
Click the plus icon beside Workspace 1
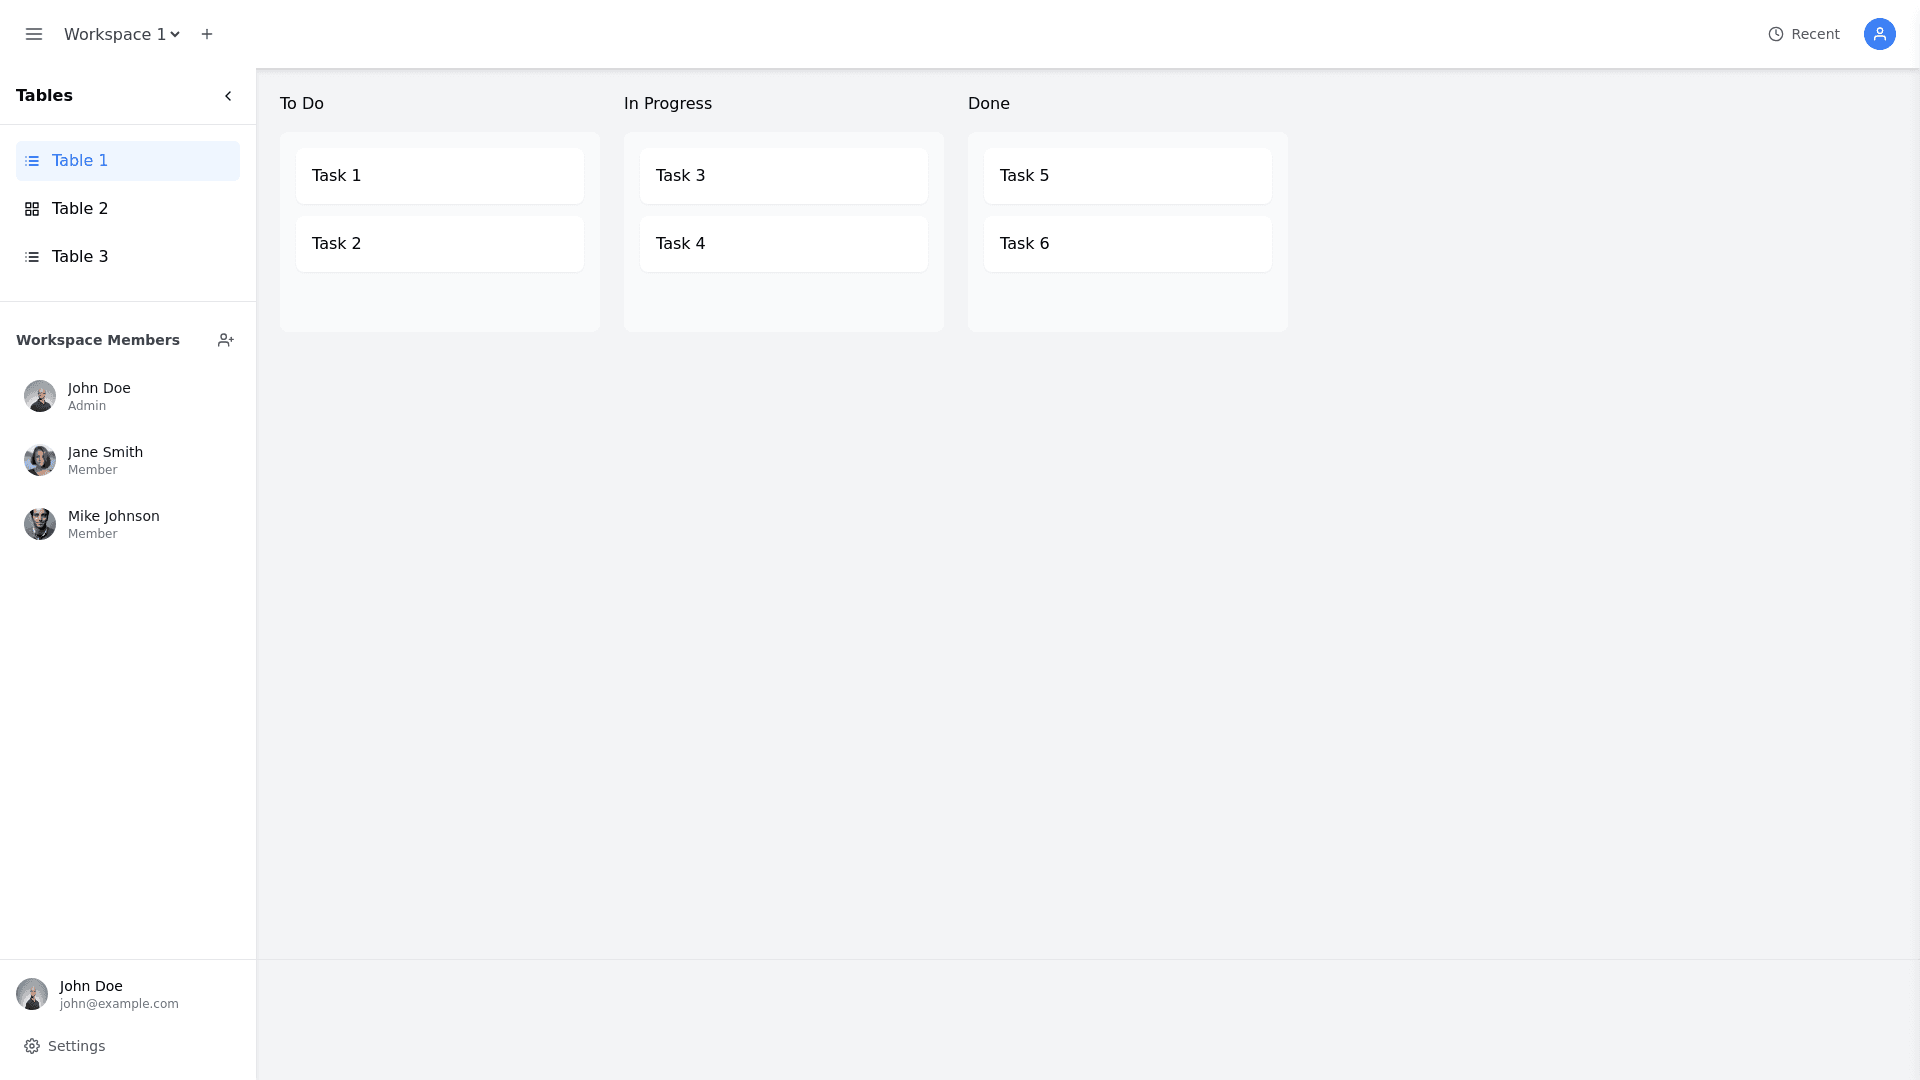[x=207, y=34]
